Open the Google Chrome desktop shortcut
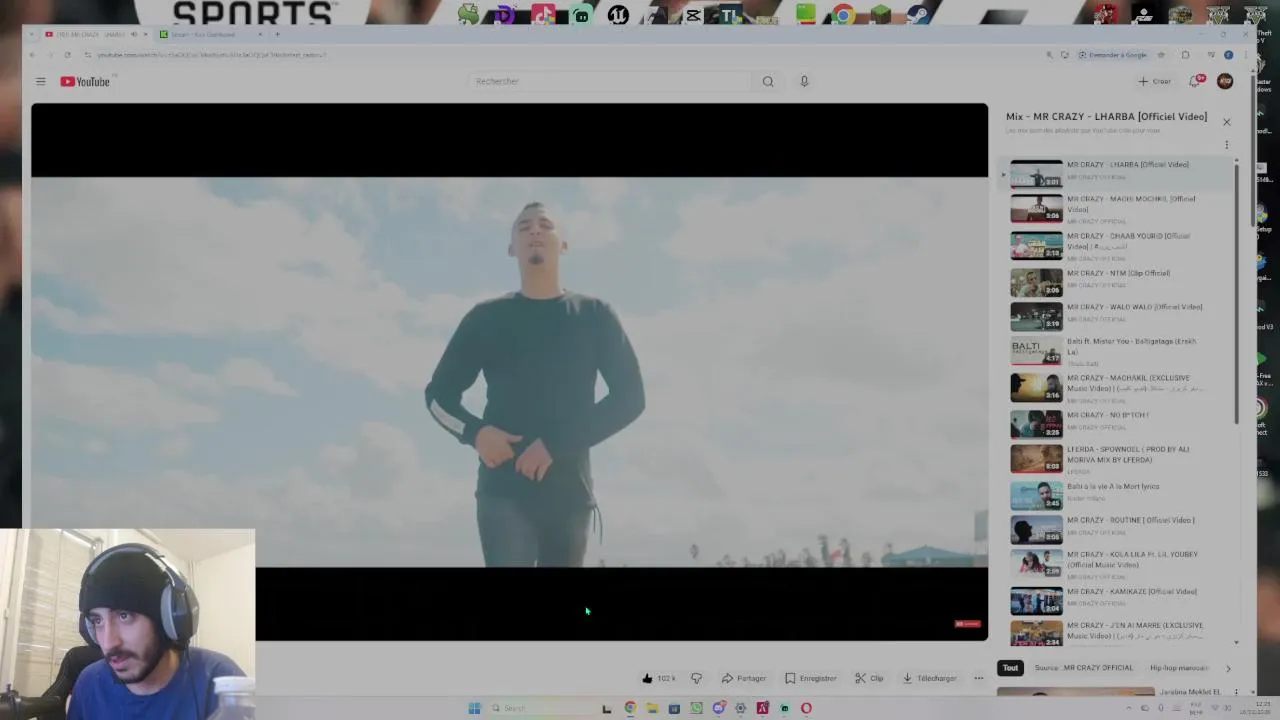Screen dimensions: 1280x720 coord(843,14)
